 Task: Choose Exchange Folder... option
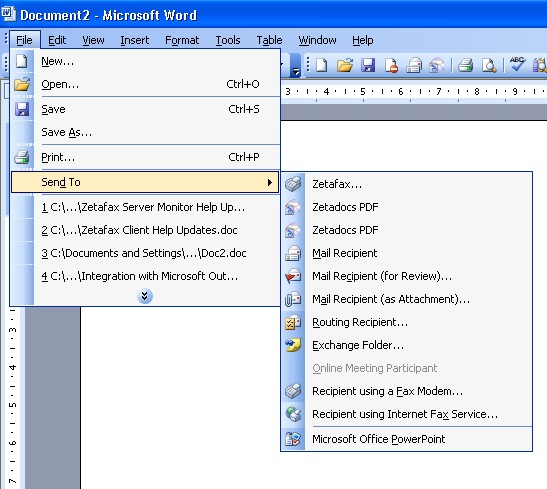pyautogui.click(x=407, y=345)
